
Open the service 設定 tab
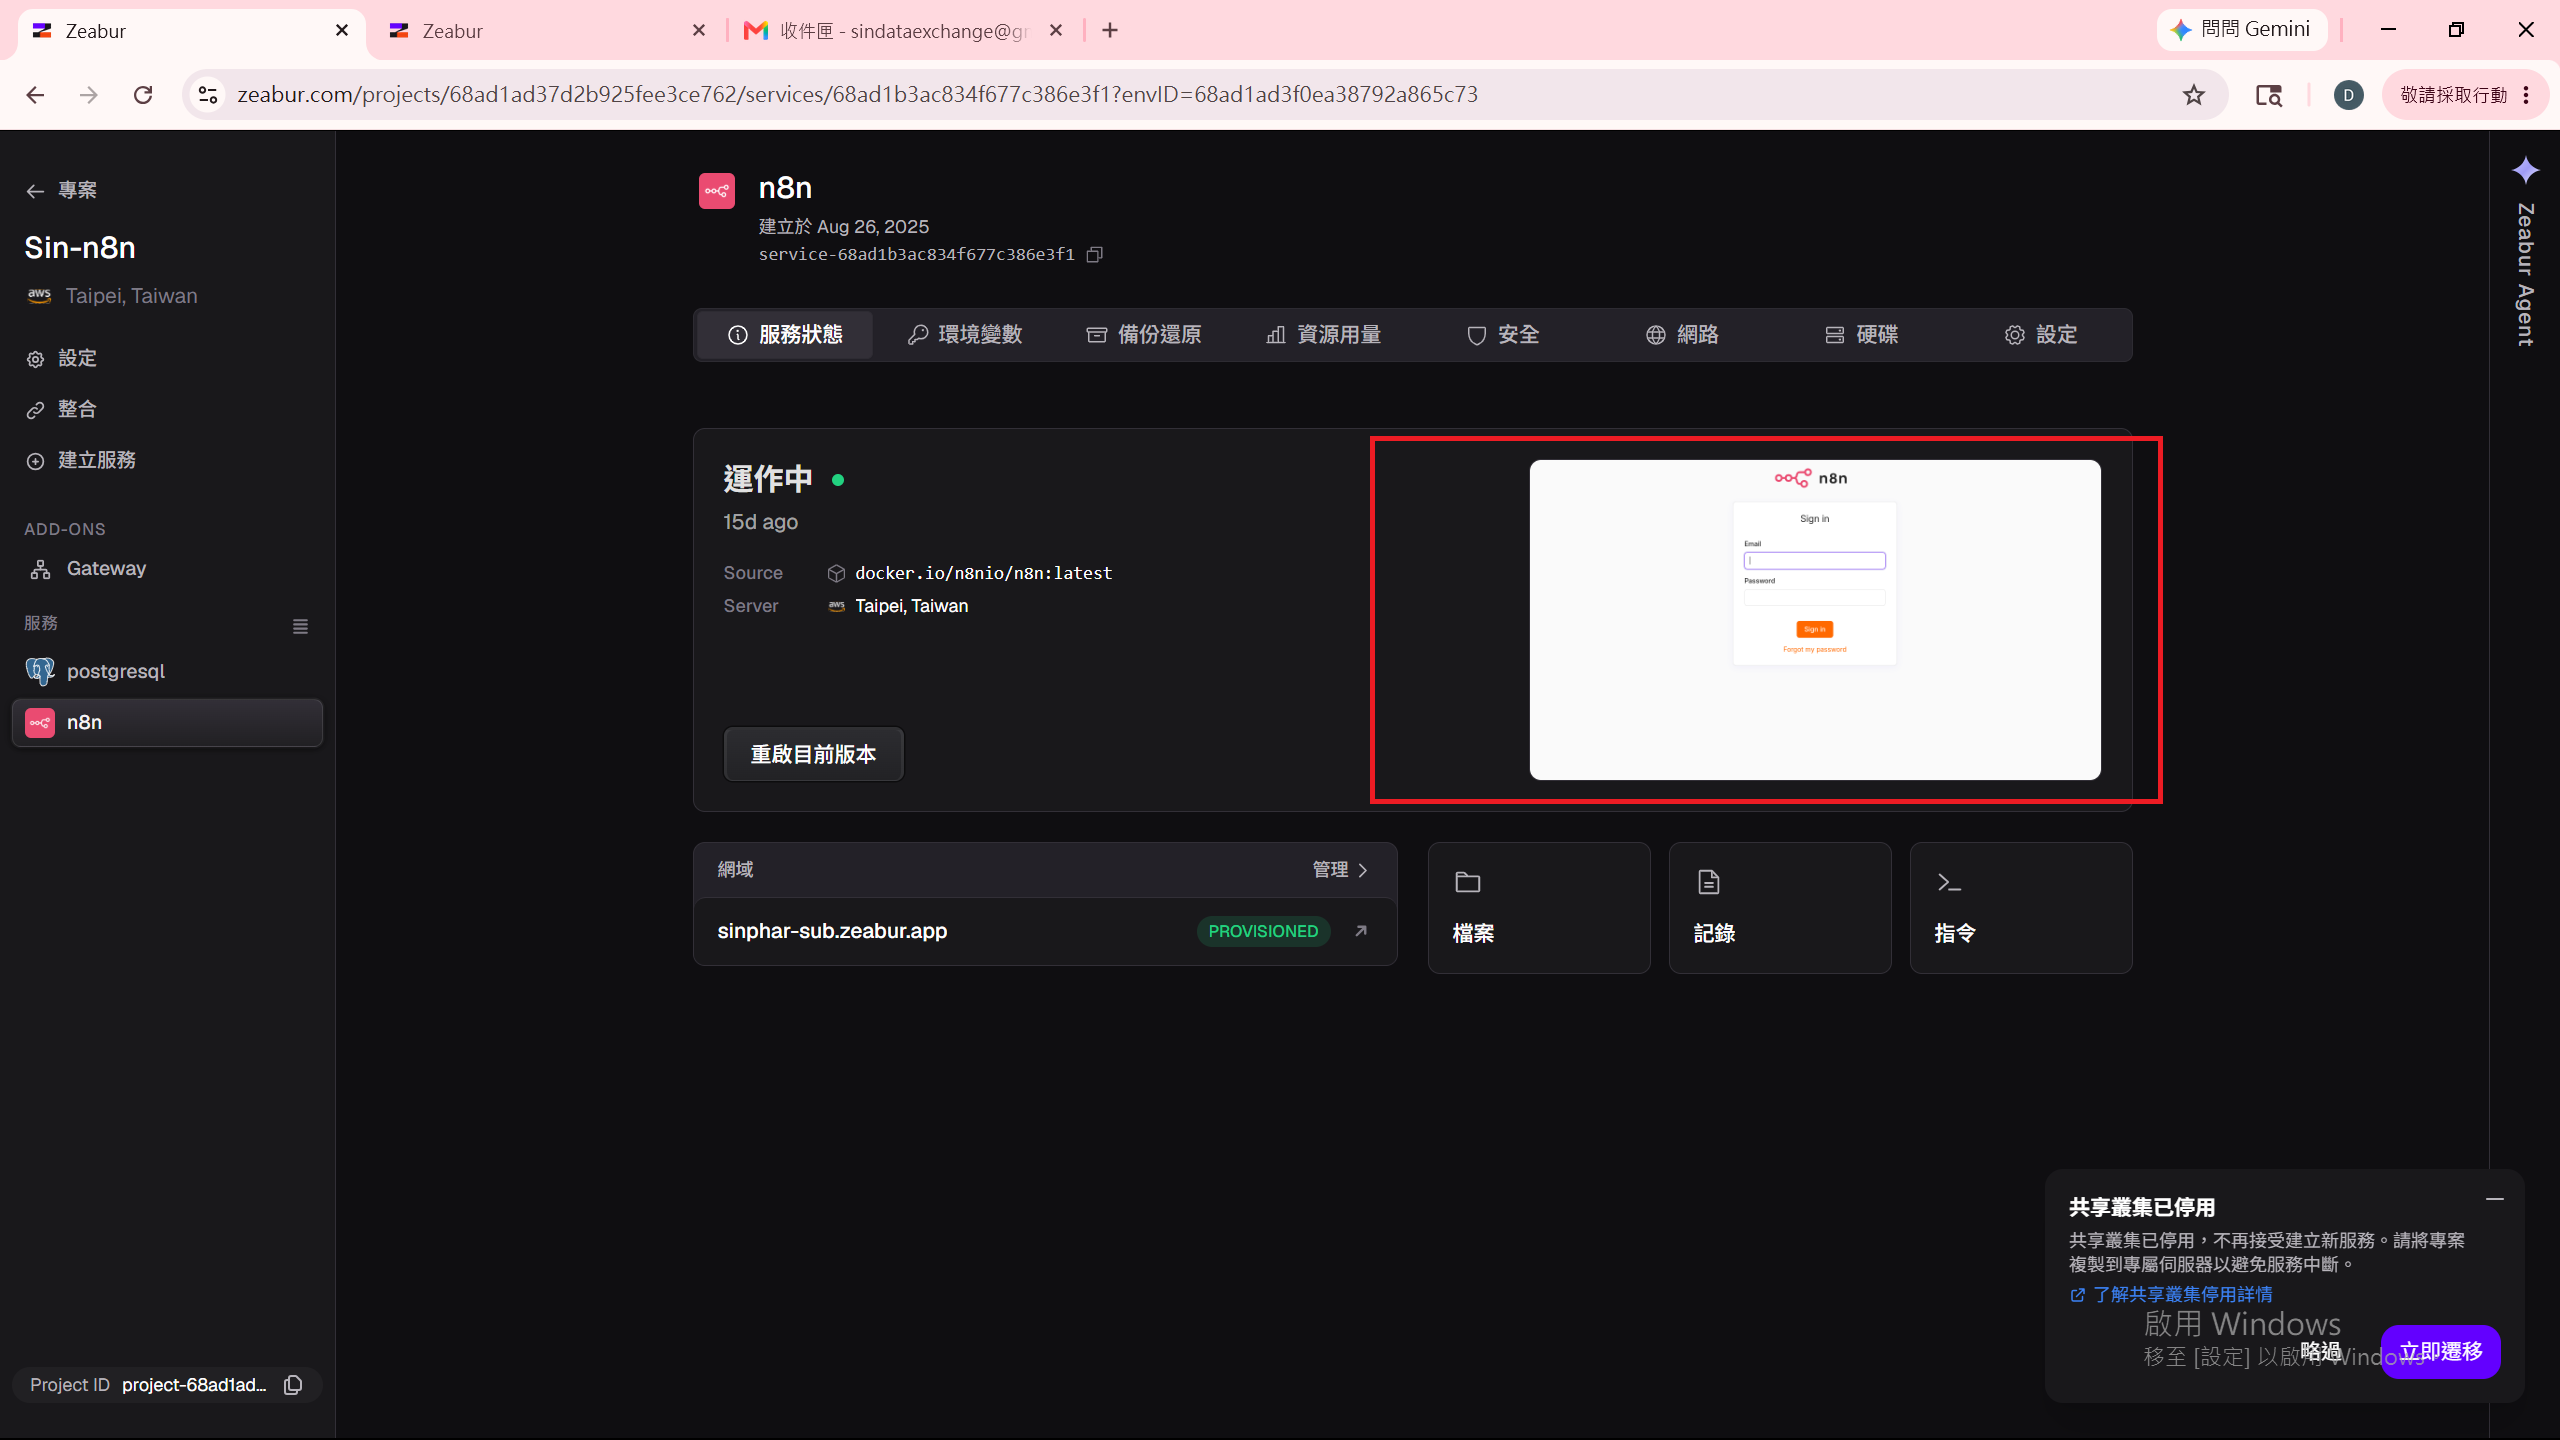pyautogui.click(x=2041, y=335)
